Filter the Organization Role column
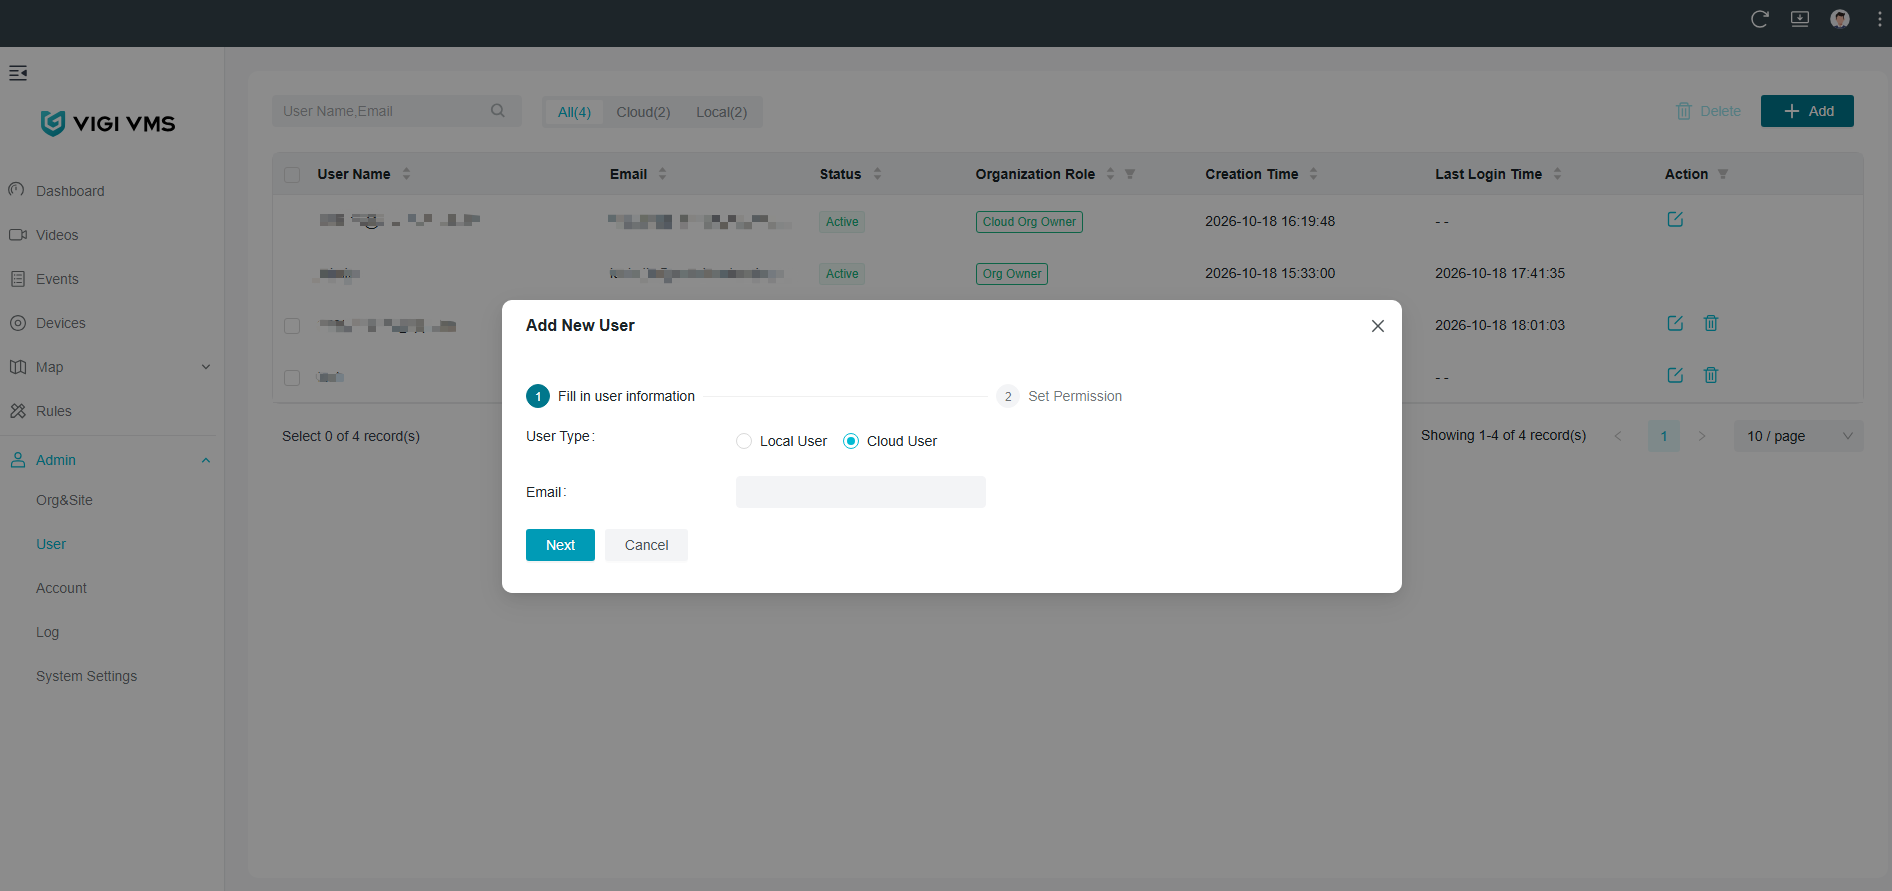This screenshot has width=1892, height=891. pyautogui.click(x=1130, y=174)
